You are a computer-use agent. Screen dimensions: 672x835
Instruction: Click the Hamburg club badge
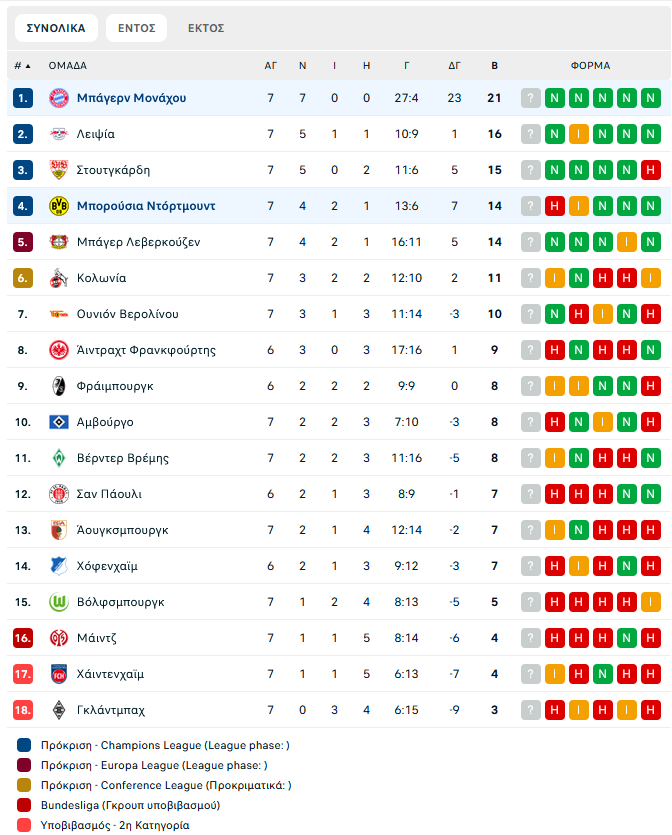point(57,422)
